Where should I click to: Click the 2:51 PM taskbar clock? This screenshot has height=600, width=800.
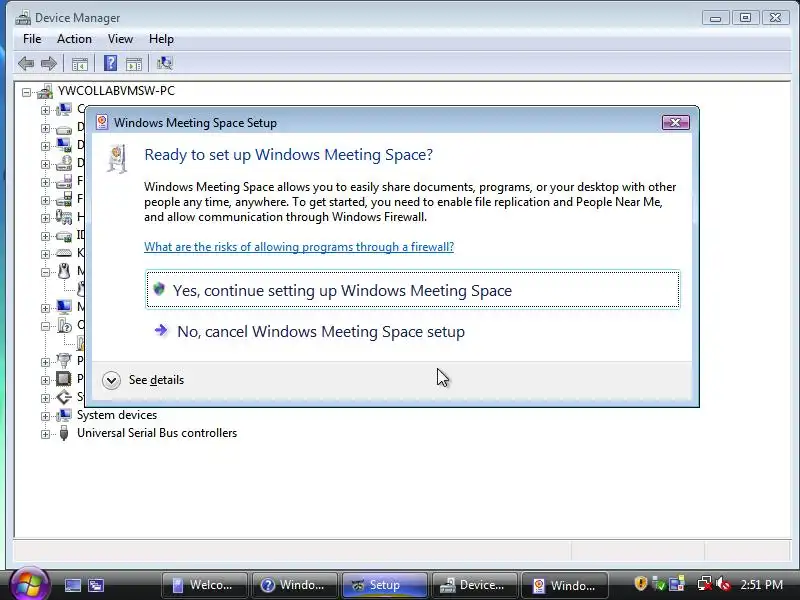click(x=761, y=584)
